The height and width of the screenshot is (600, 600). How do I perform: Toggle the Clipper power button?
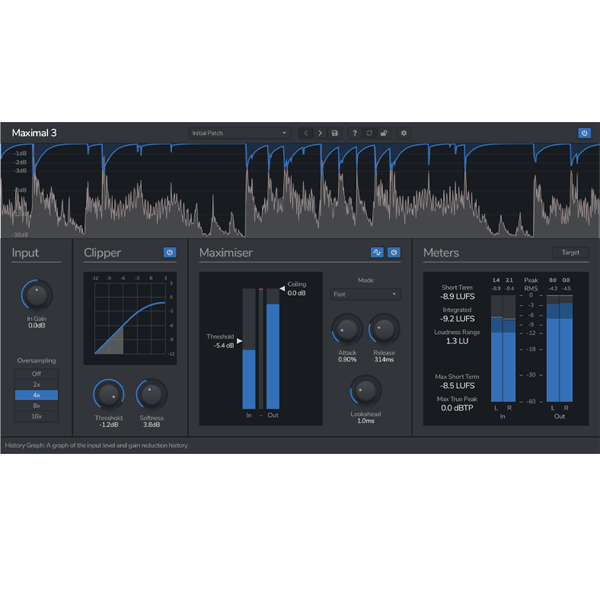point(170,252)
